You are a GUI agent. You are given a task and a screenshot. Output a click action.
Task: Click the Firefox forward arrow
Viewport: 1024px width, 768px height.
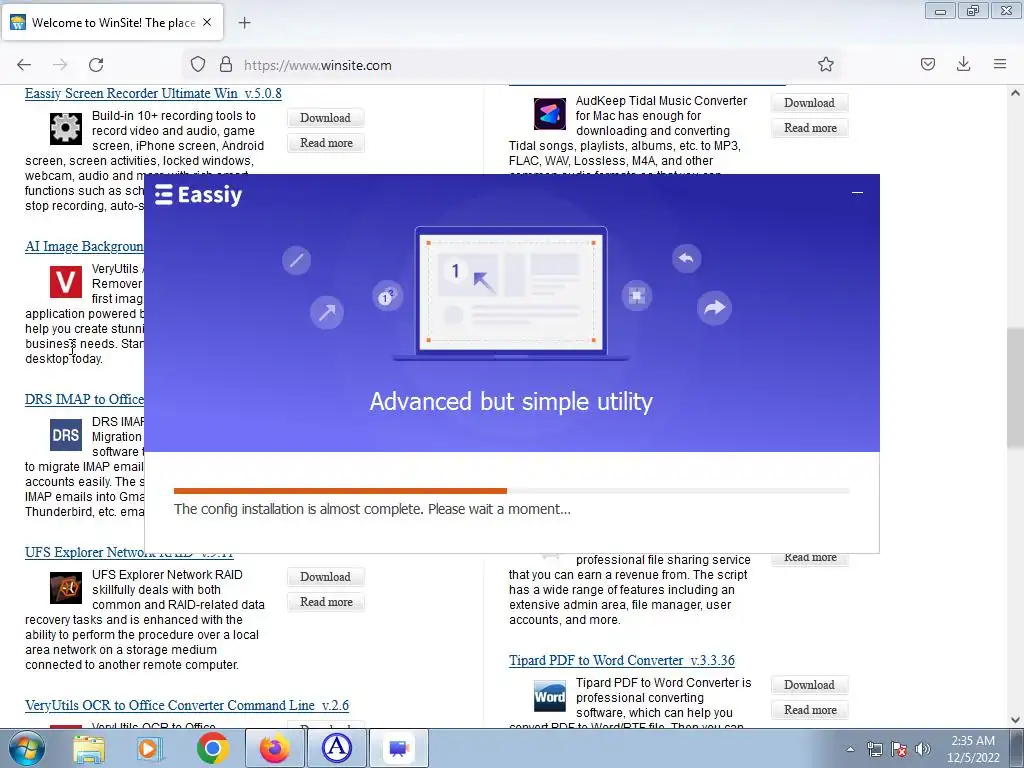tap(60, 65)
